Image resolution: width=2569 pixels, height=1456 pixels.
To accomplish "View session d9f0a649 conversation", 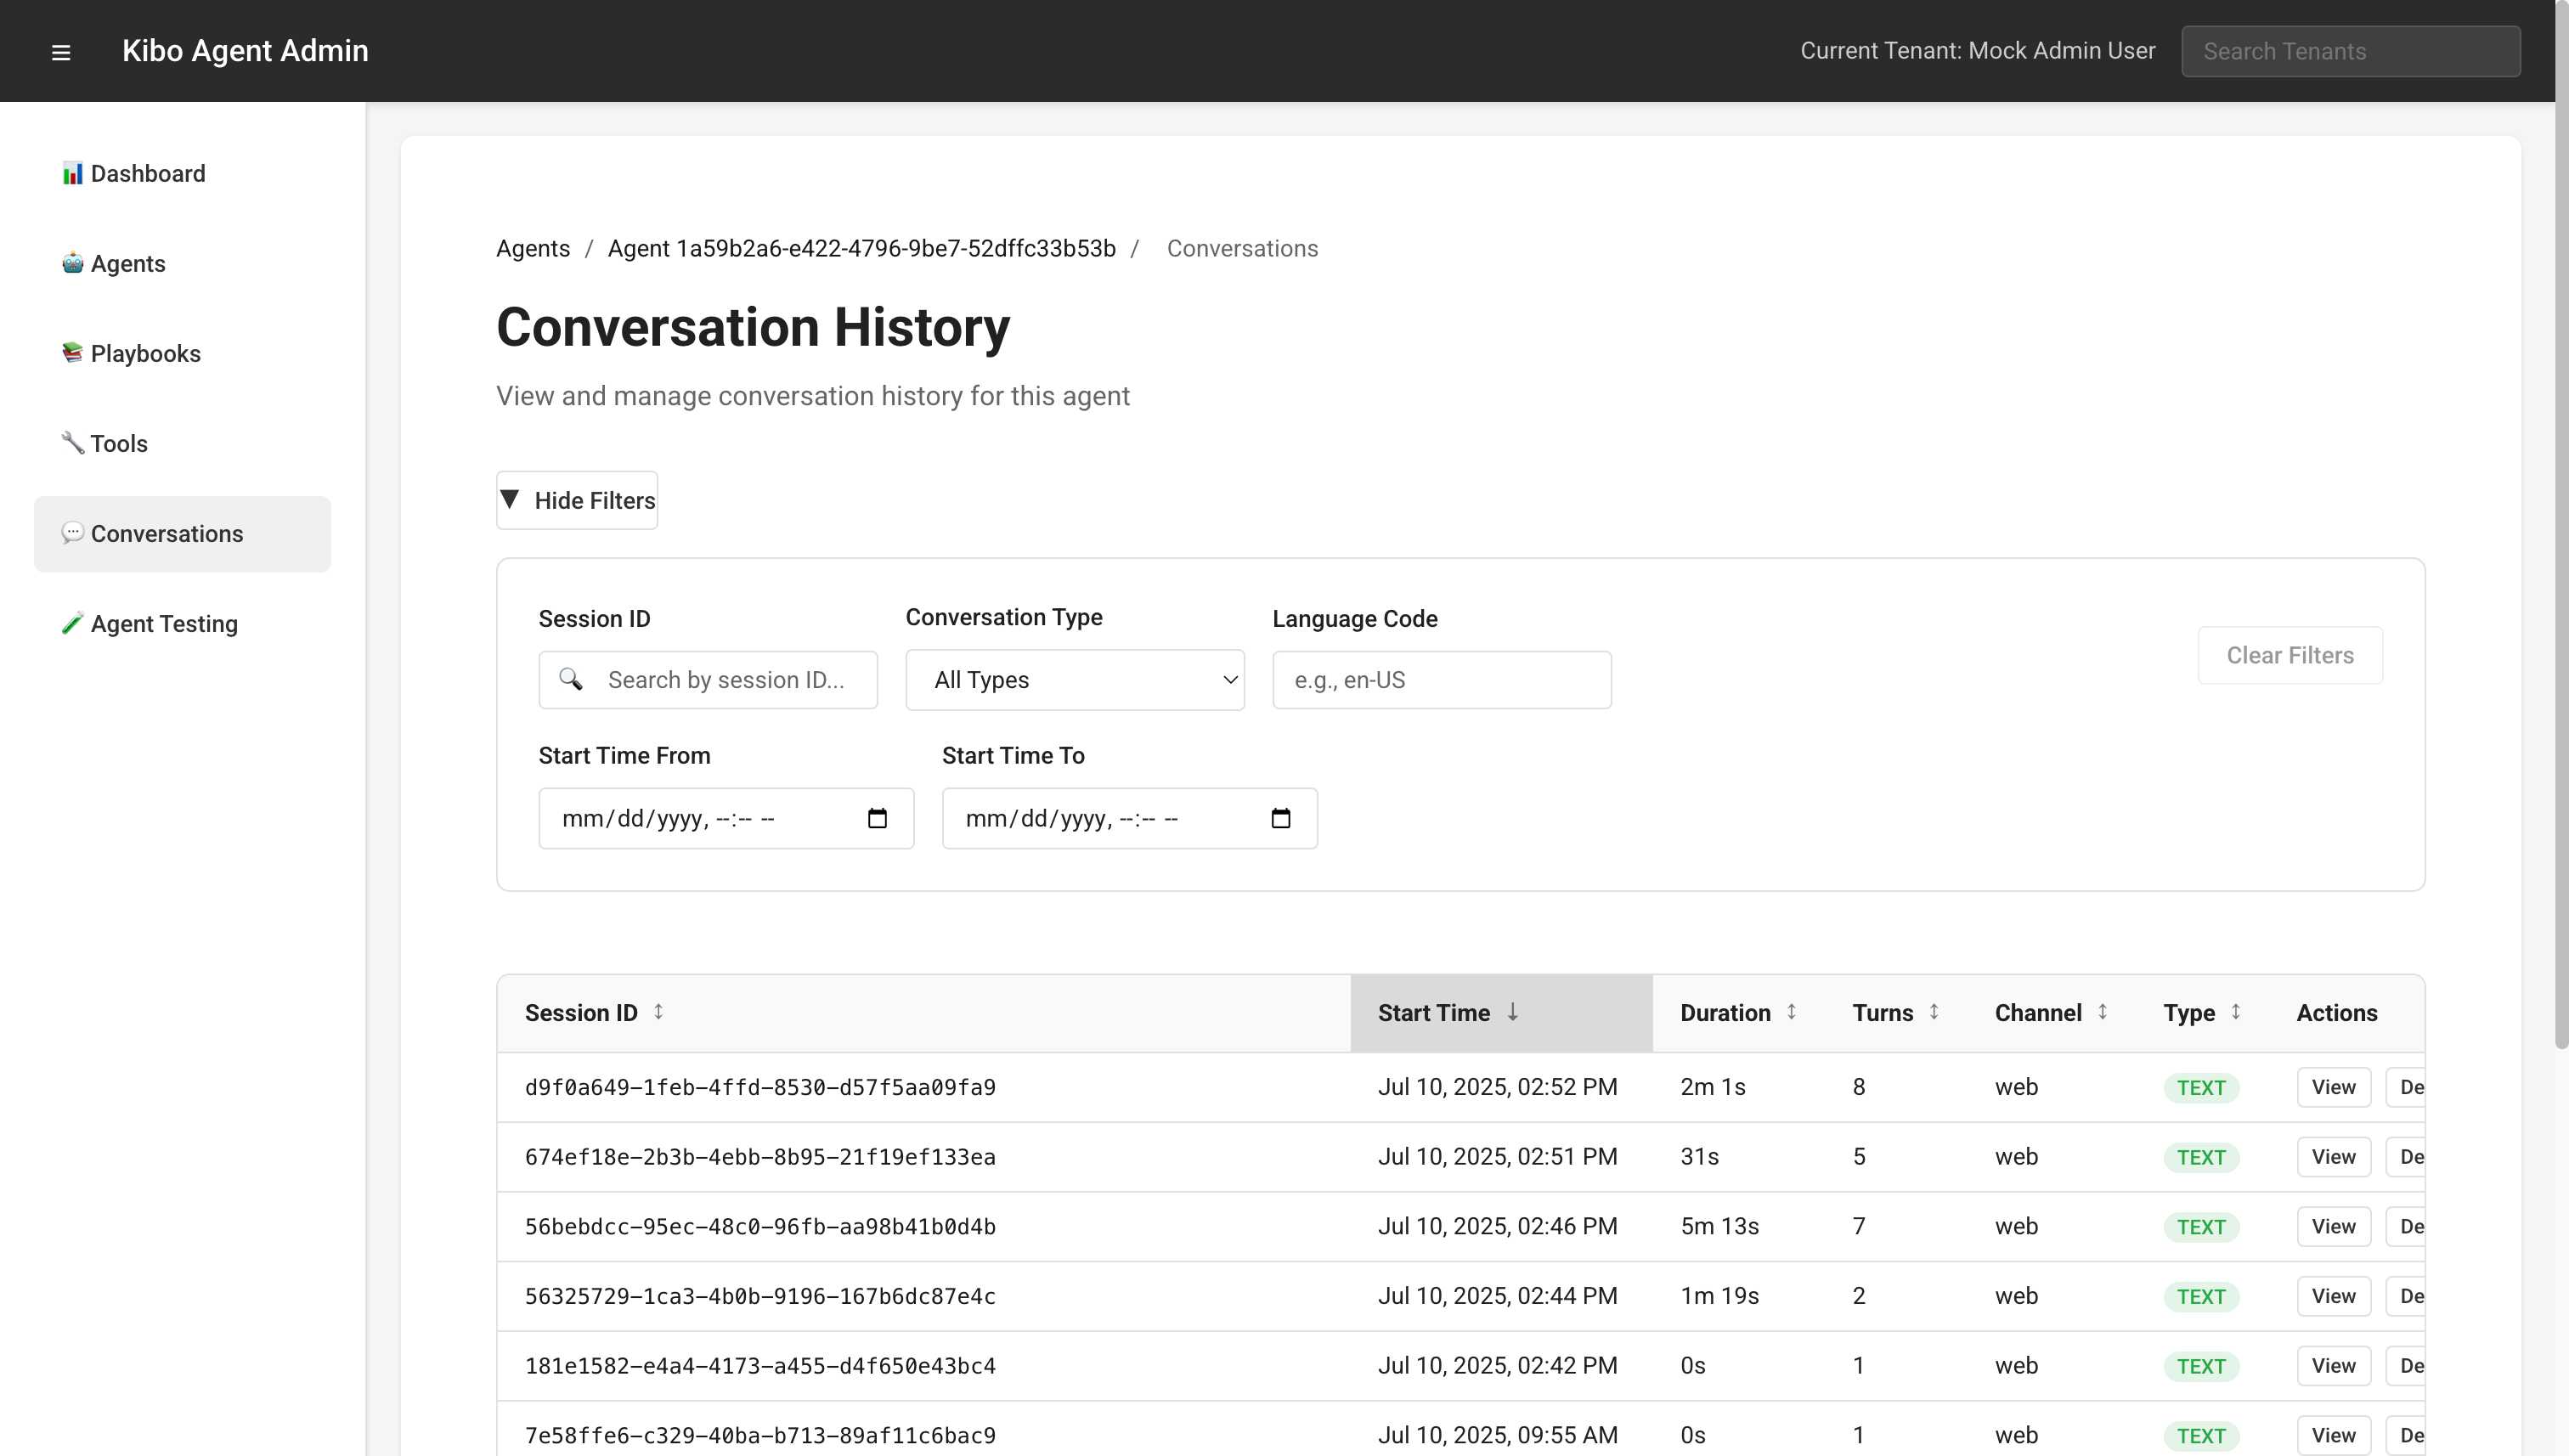I will click(x=2333, y=1087).
